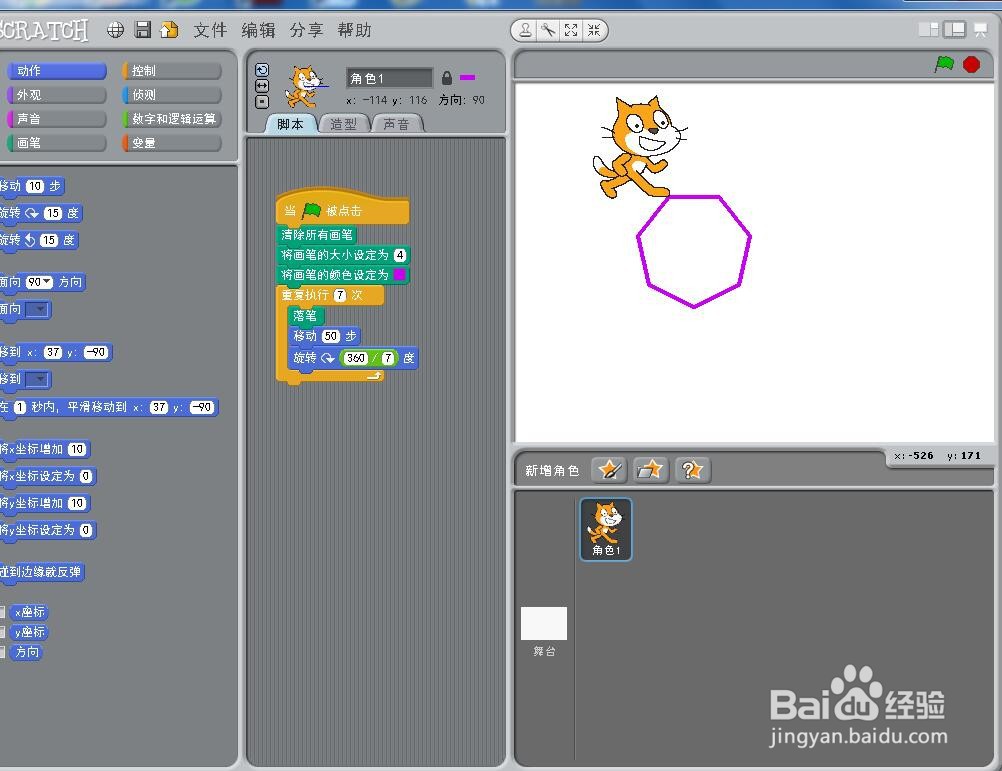This screenshot has width=1002, height=771.
Task: Click the purple pen color swatch in script
Action: pyautogui.click(x=399, y=275)
